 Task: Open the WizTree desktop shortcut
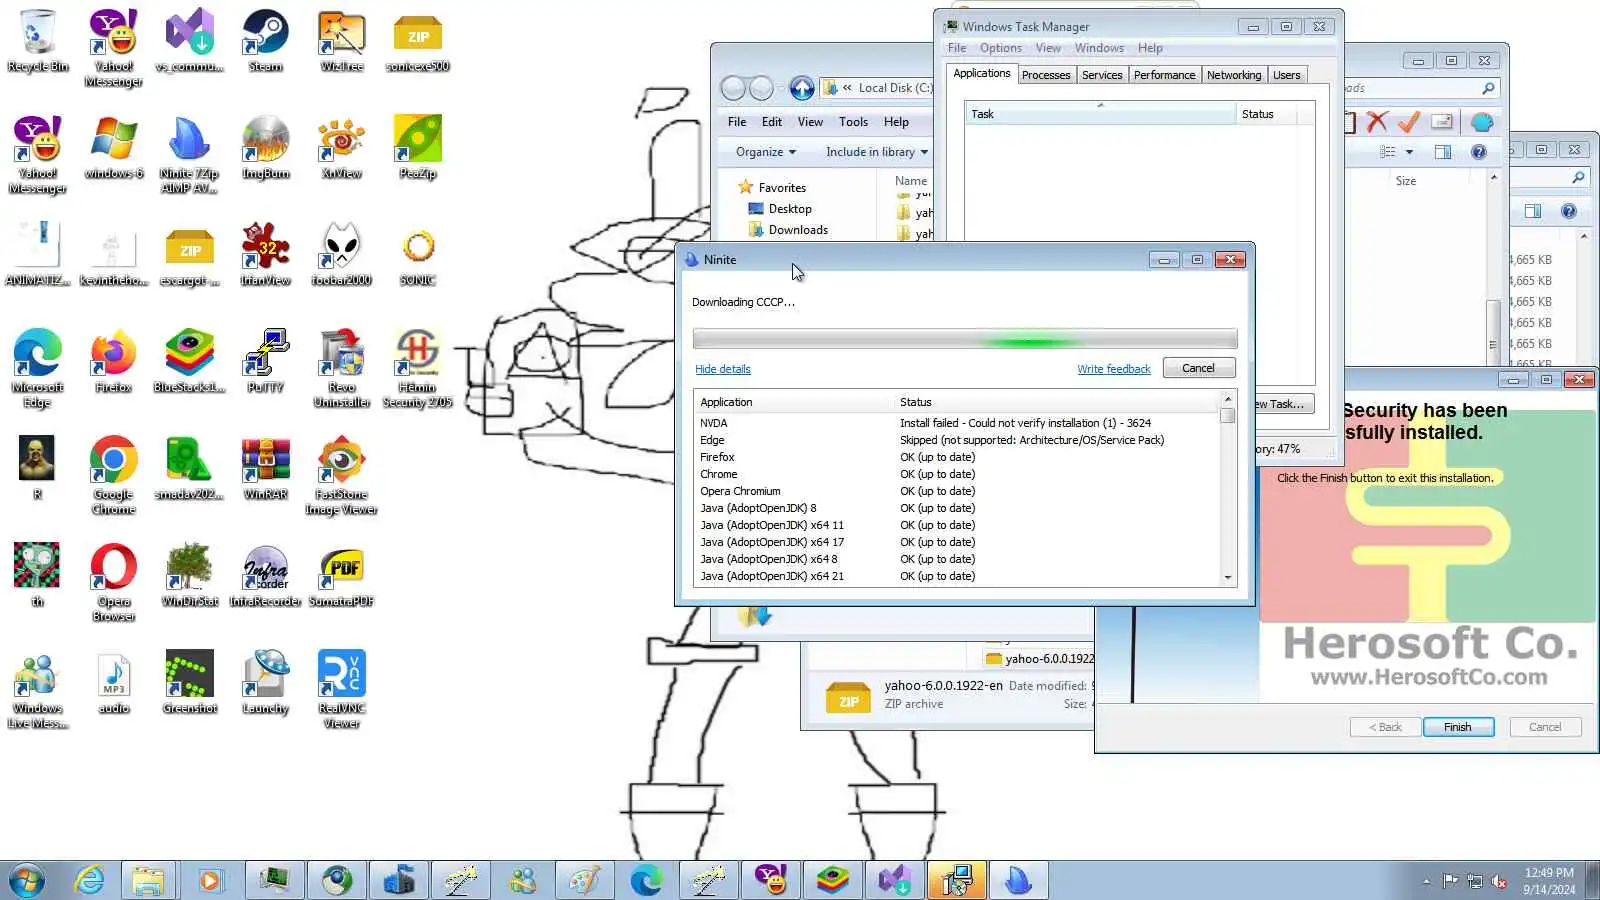[342, 42]
